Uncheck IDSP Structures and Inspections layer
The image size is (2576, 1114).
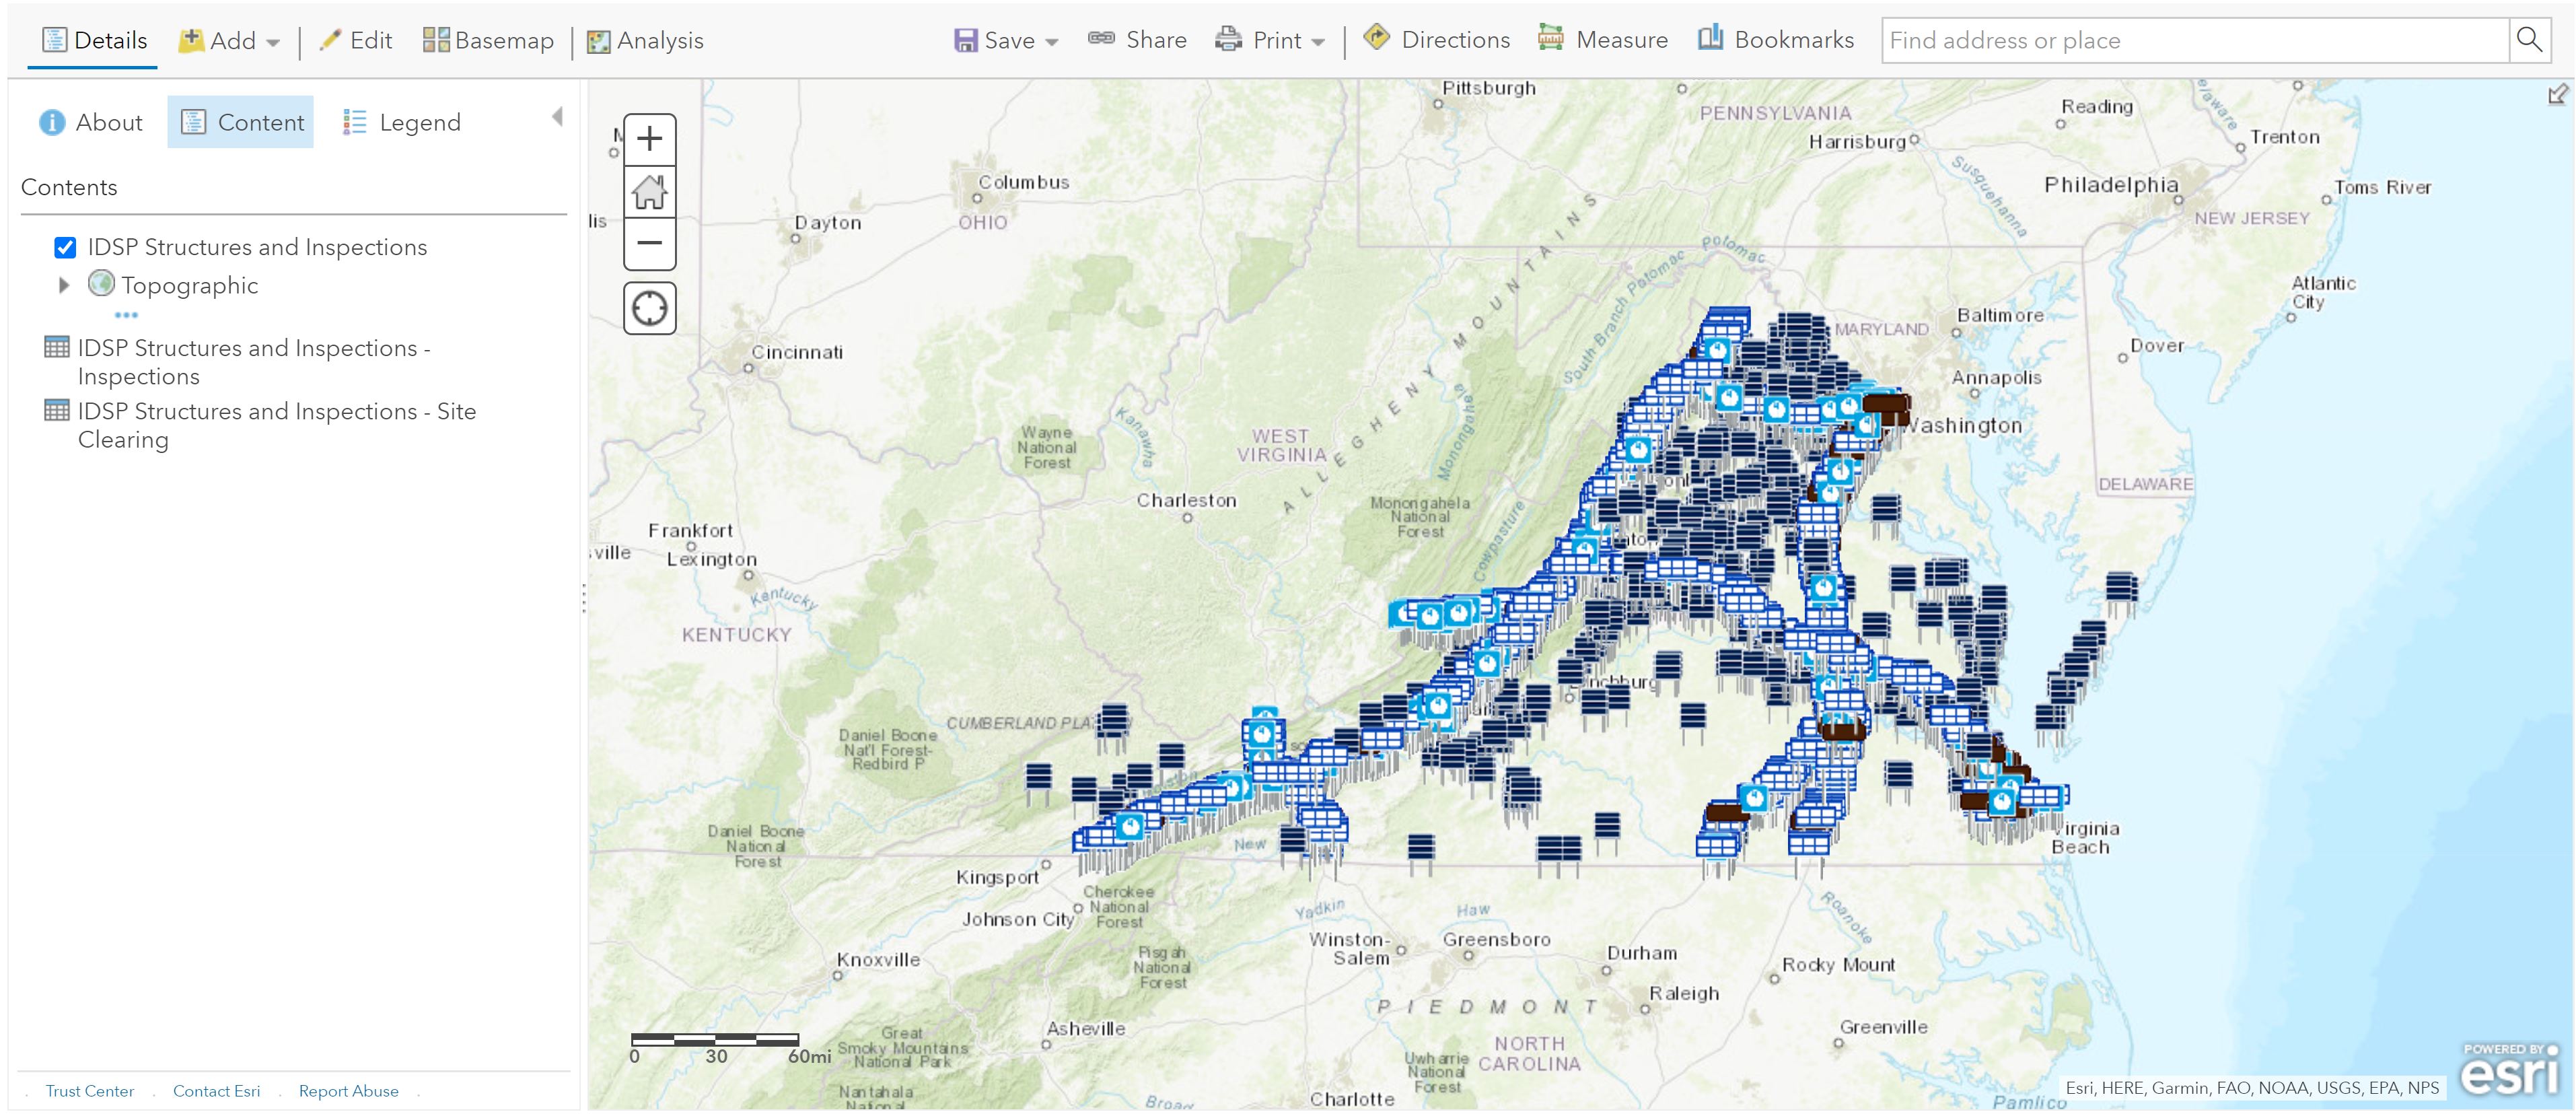[65, 247]
